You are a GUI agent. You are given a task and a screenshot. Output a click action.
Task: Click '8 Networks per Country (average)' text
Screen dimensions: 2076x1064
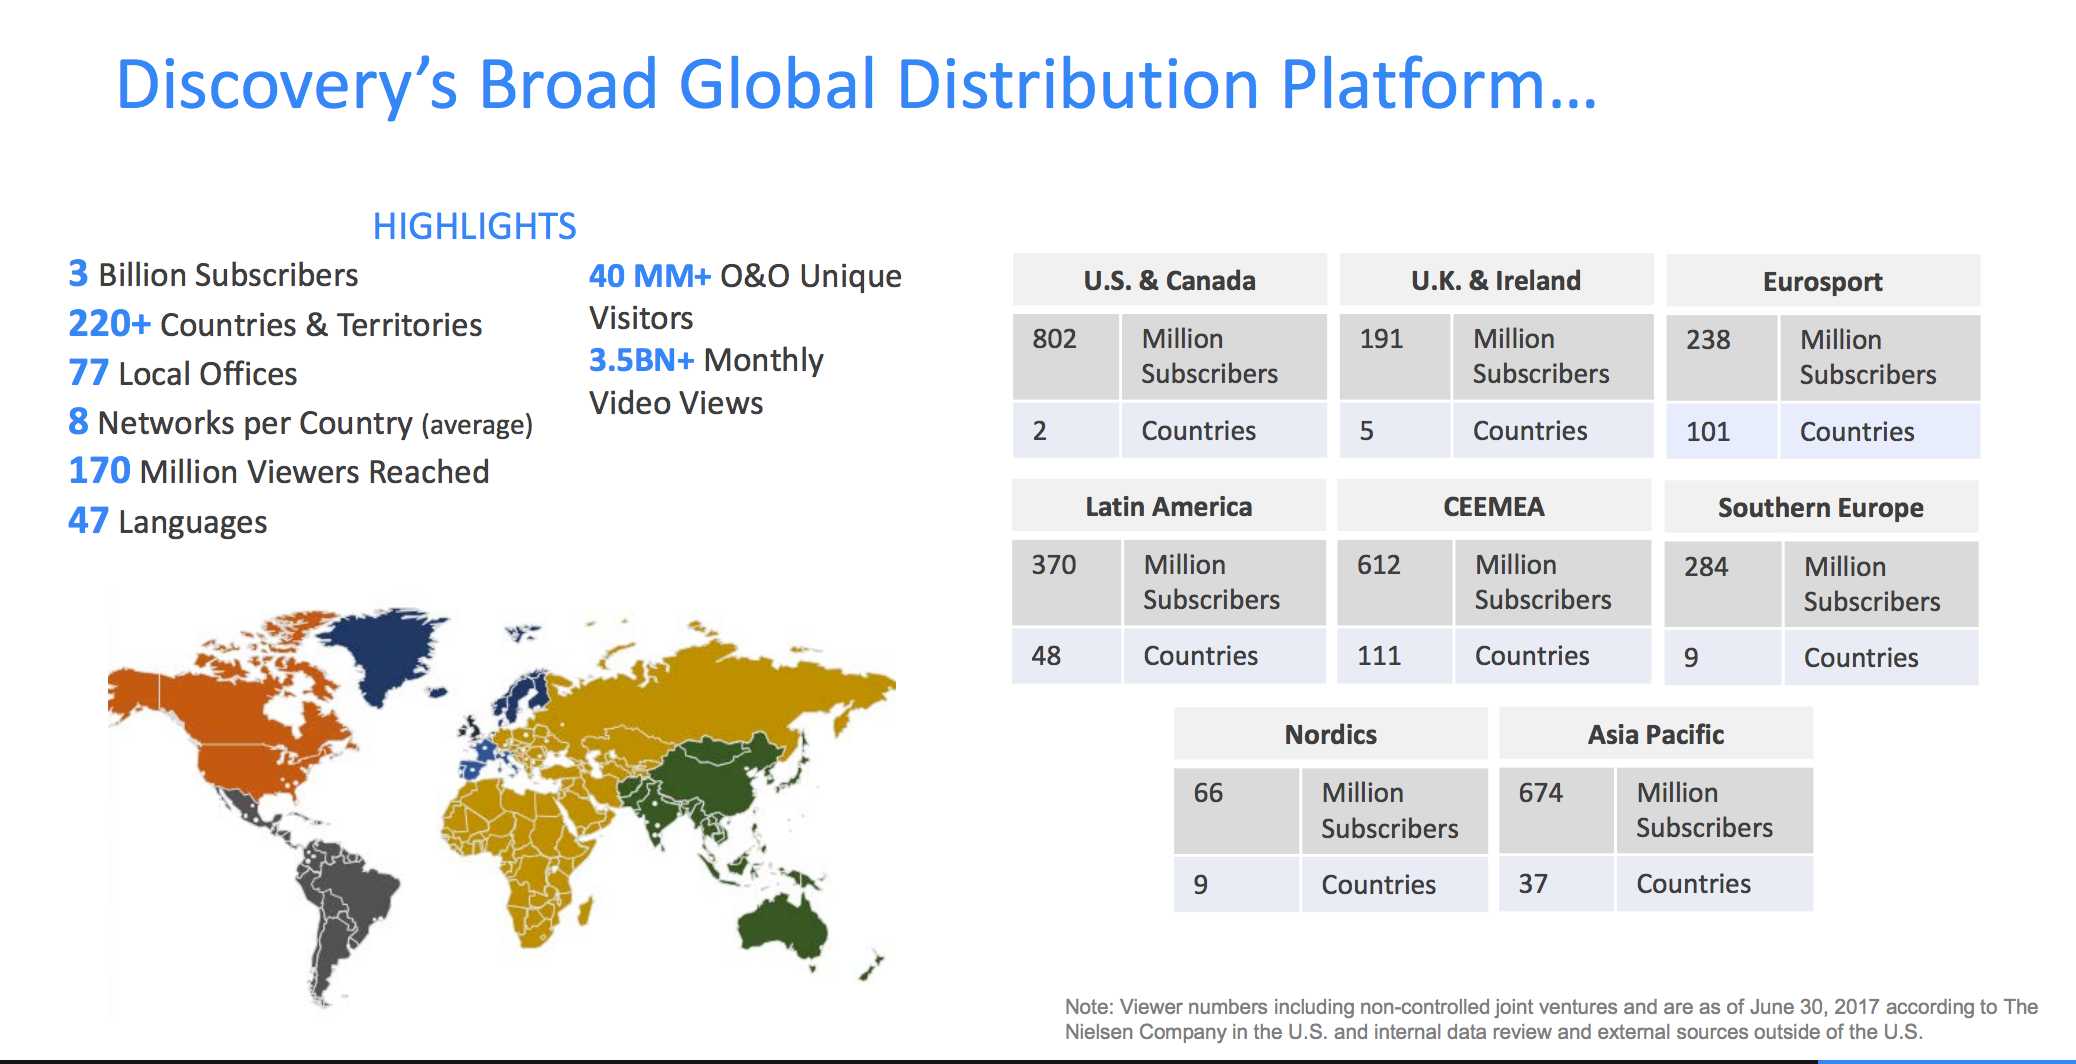click(300, 423)
